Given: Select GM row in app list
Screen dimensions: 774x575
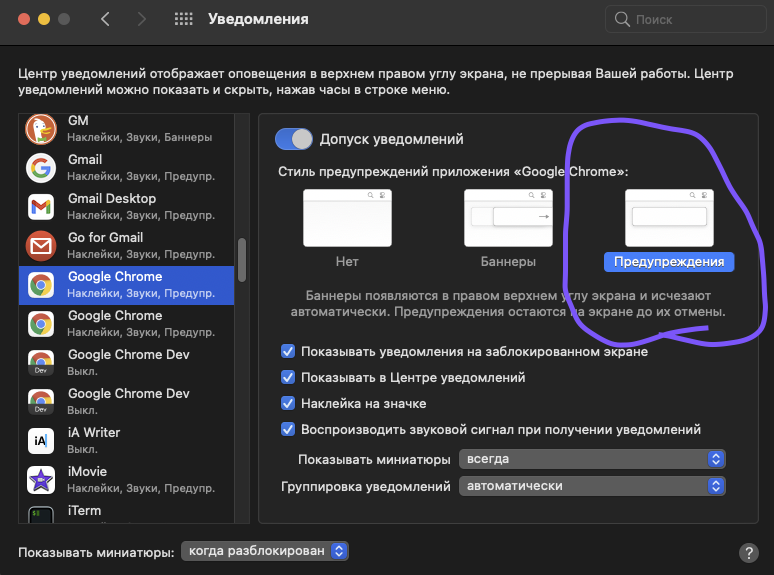Looking at the screenshot, I should 126,129.
